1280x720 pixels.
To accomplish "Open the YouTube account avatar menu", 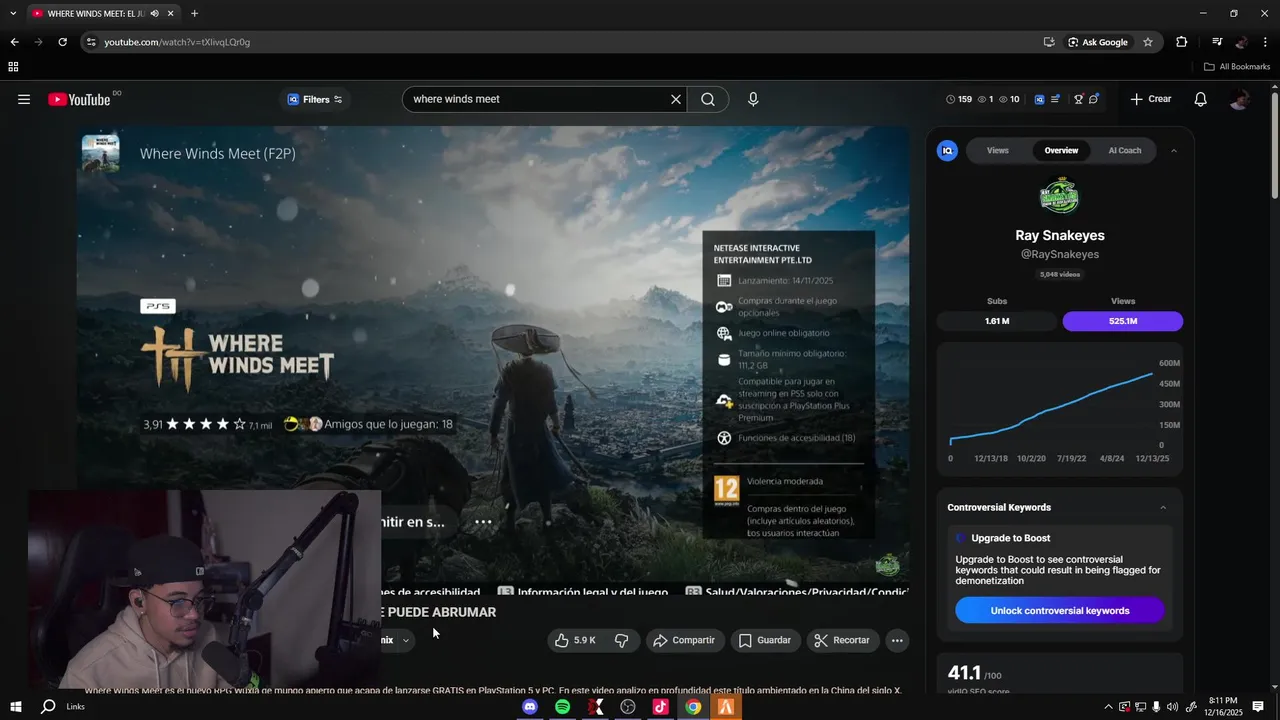I will click(1240, 99).
